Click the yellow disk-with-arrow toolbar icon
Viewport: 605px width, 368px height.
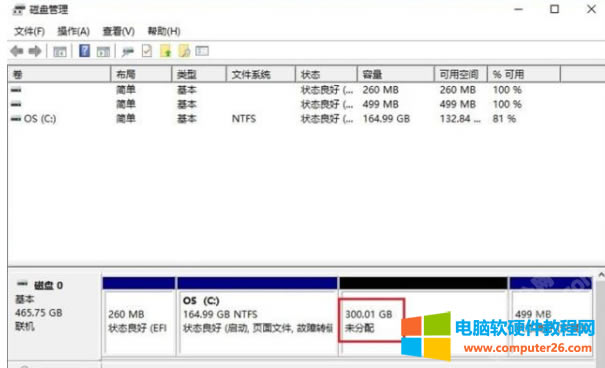166,51
